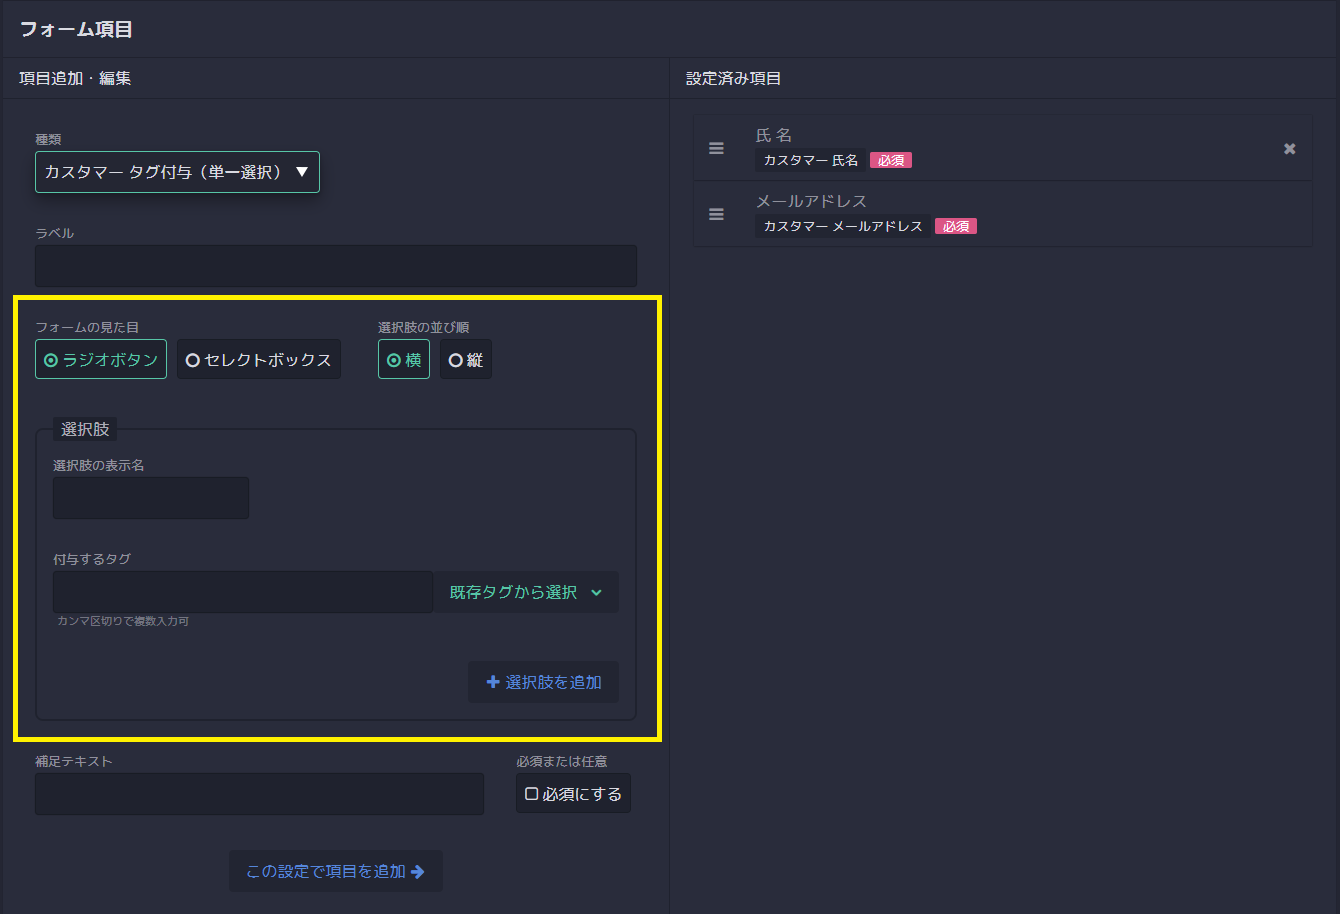Switch to セレクトボックス display style

(258, 359)
